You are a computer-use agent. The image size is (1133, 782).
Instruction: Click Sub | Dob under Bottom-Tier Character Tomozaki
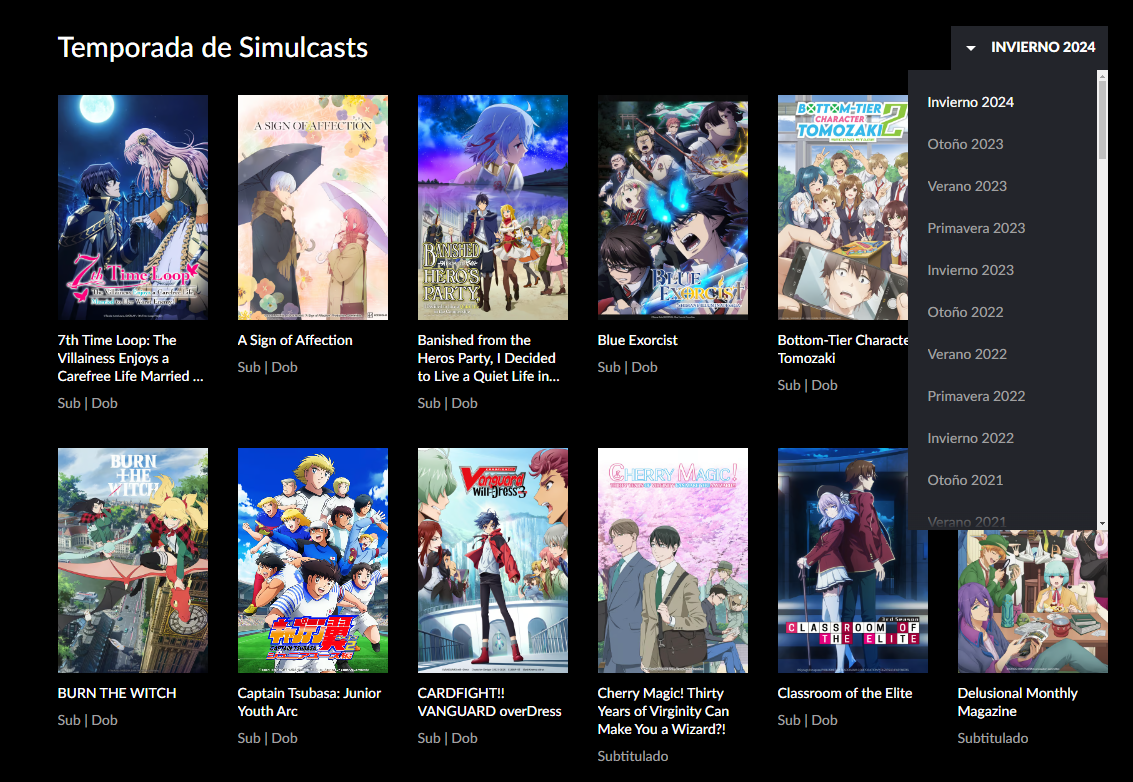(807, 385)
